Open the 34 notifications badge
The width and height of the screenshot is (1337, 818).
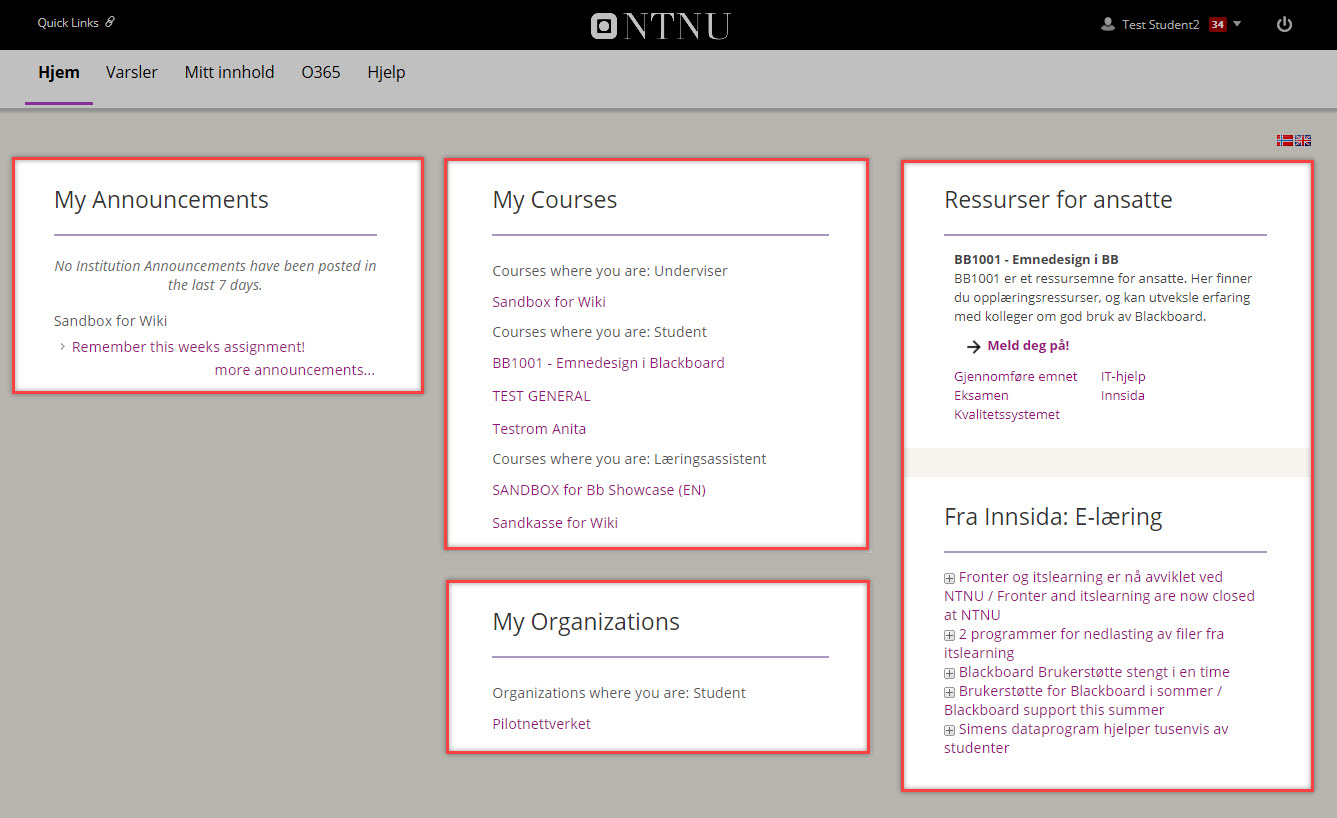click(1217, 24)
